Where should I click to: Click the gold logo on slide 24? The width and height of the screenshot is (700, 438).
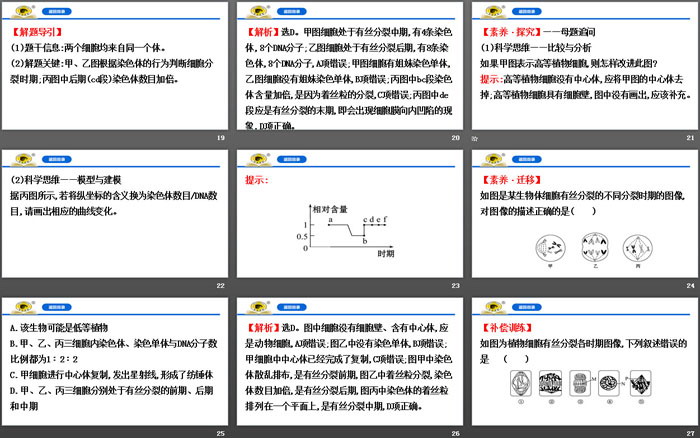pyautogui.click(x=494, y=159)
